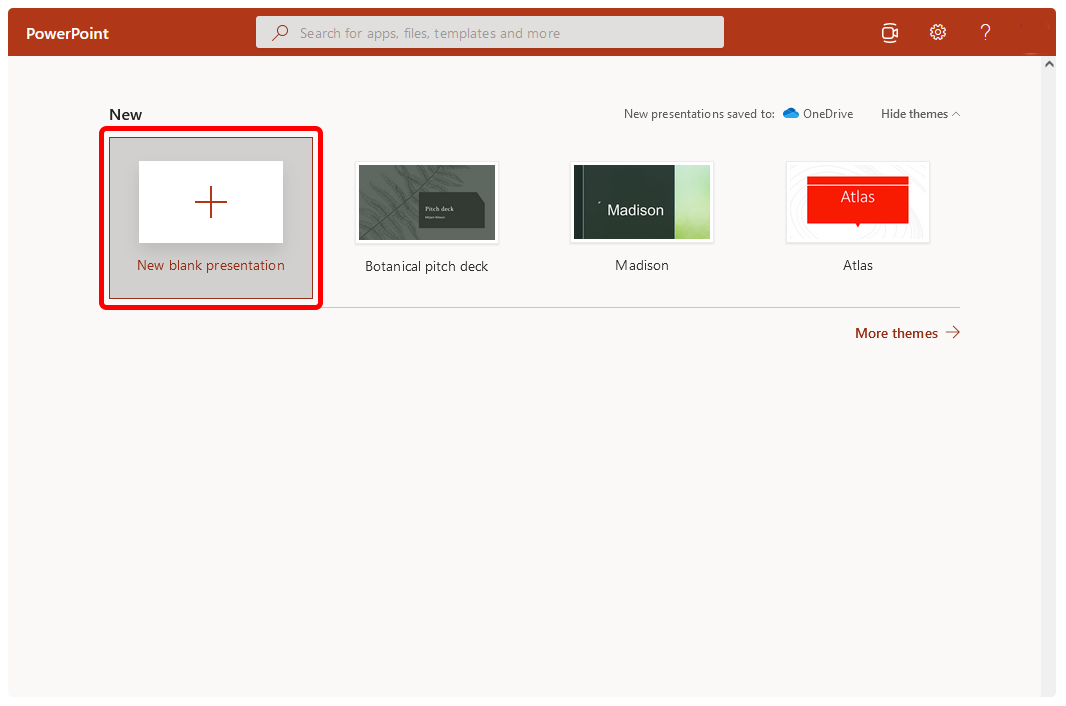
Task: Open Help via the question mark icon
Action: [x=985, y=32]
